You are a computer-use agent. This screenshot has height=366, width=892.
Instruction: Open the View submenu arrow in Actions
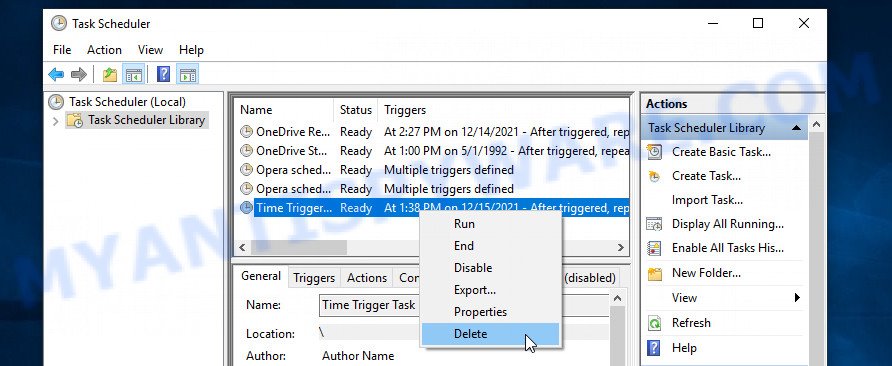click(x=798, y=298)
